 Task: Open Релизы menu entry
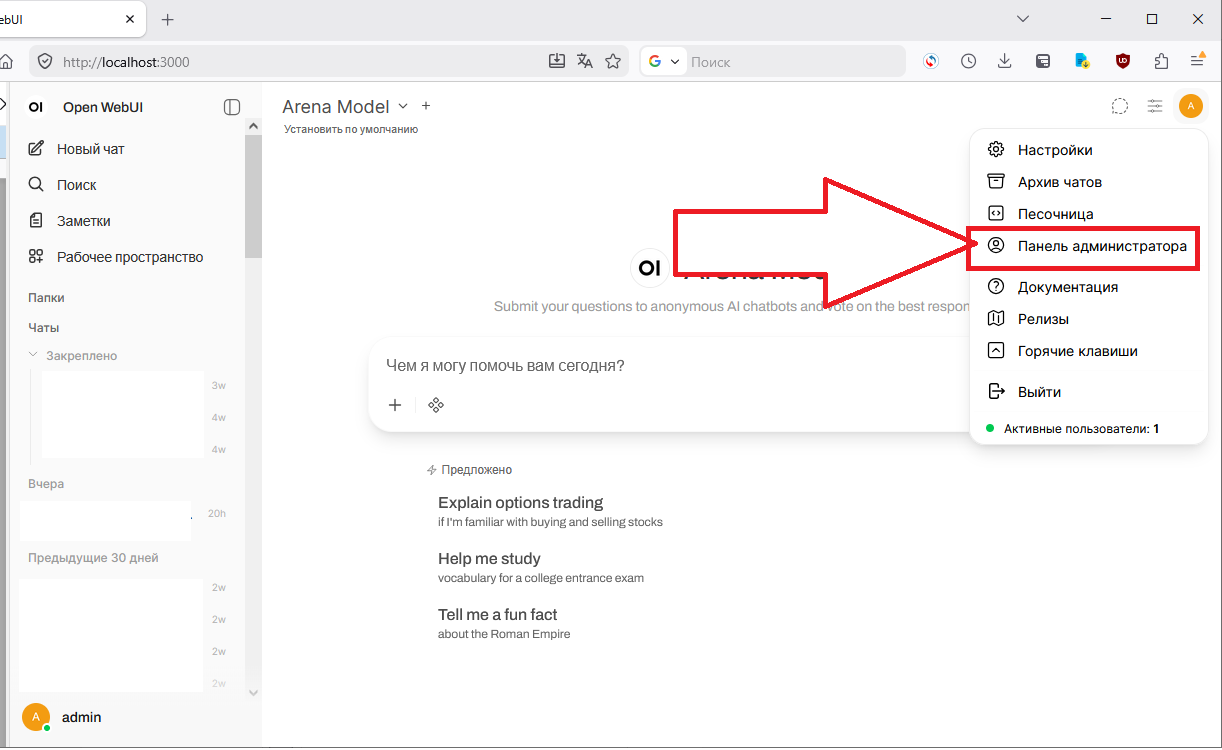[x=1088, y=319]
